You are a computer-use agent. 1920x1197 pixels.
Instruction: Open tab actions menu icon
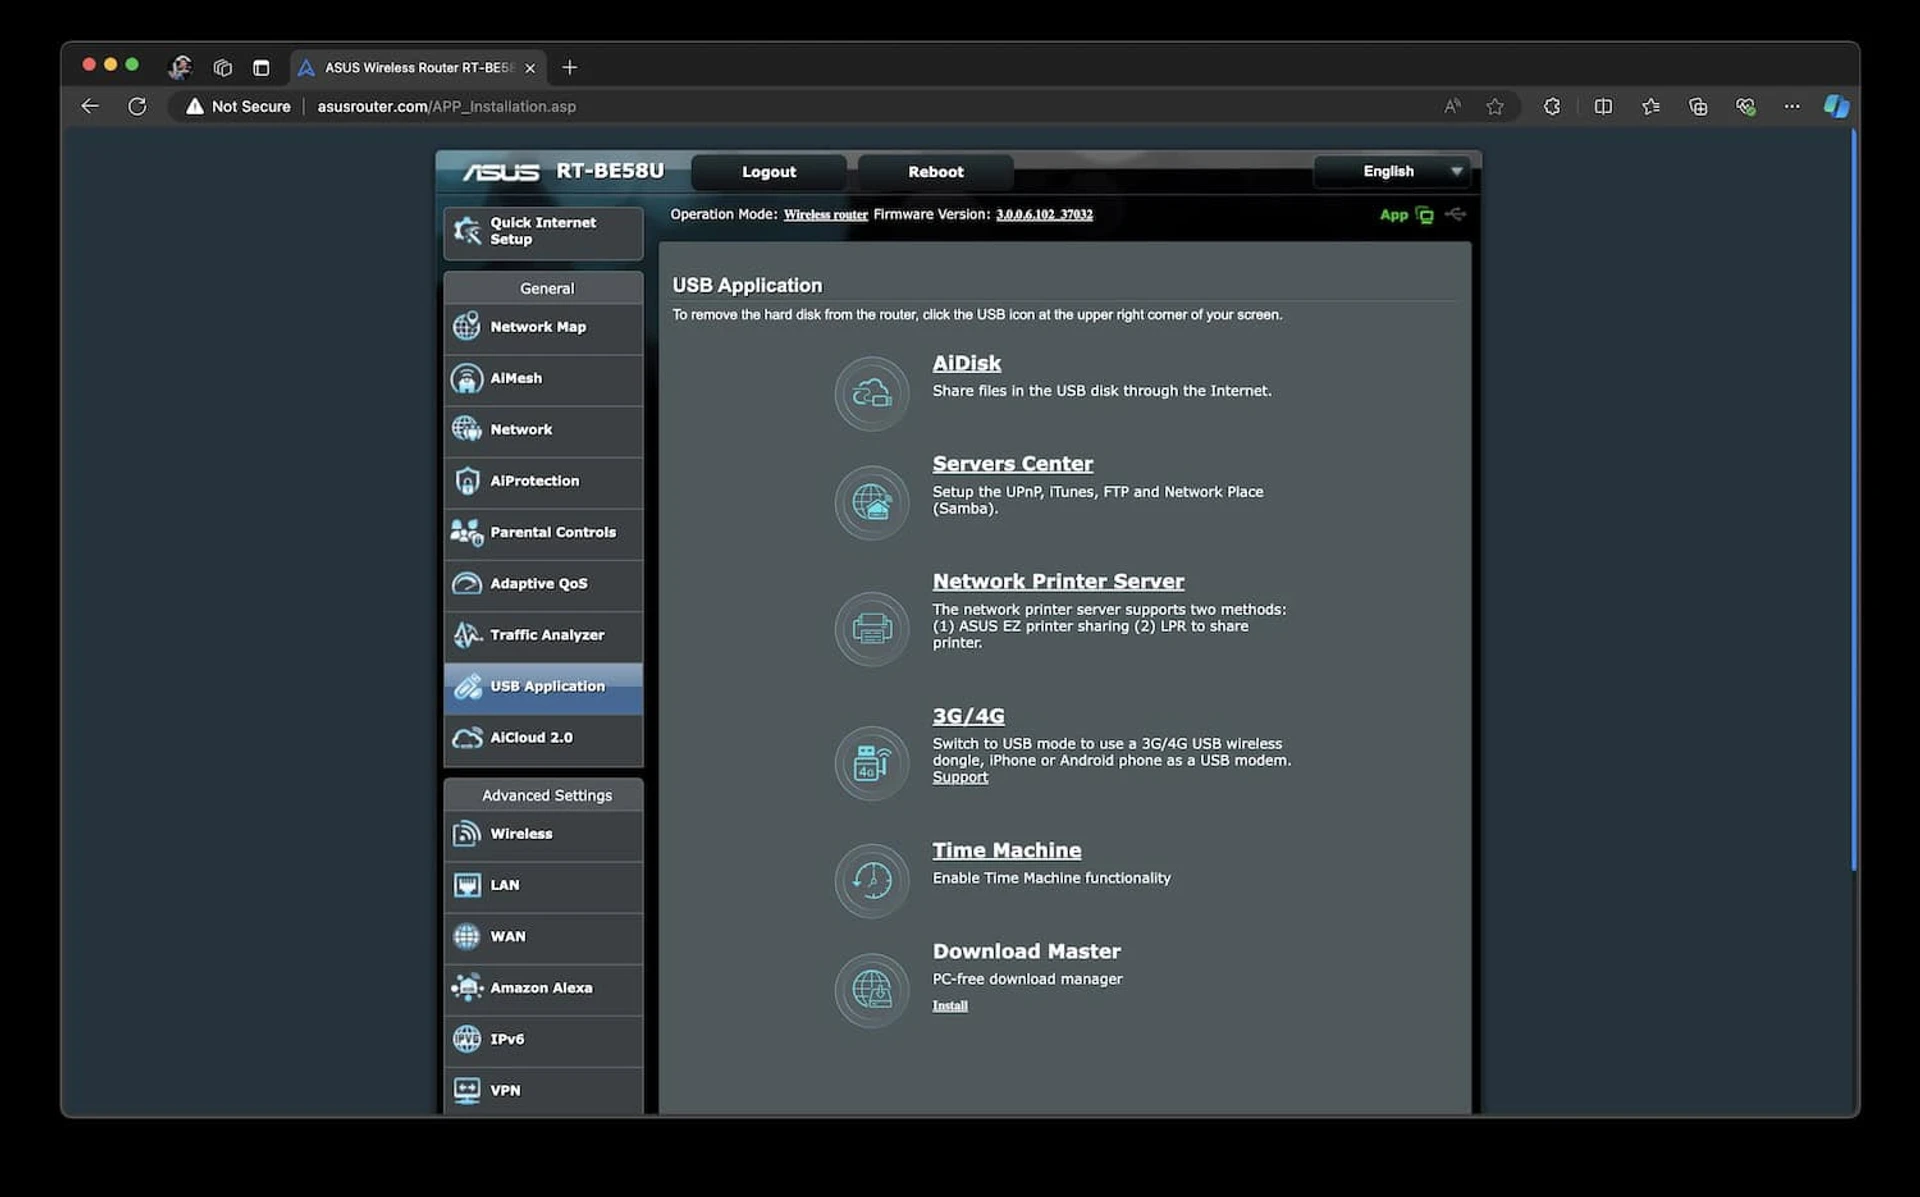[261, 67]
